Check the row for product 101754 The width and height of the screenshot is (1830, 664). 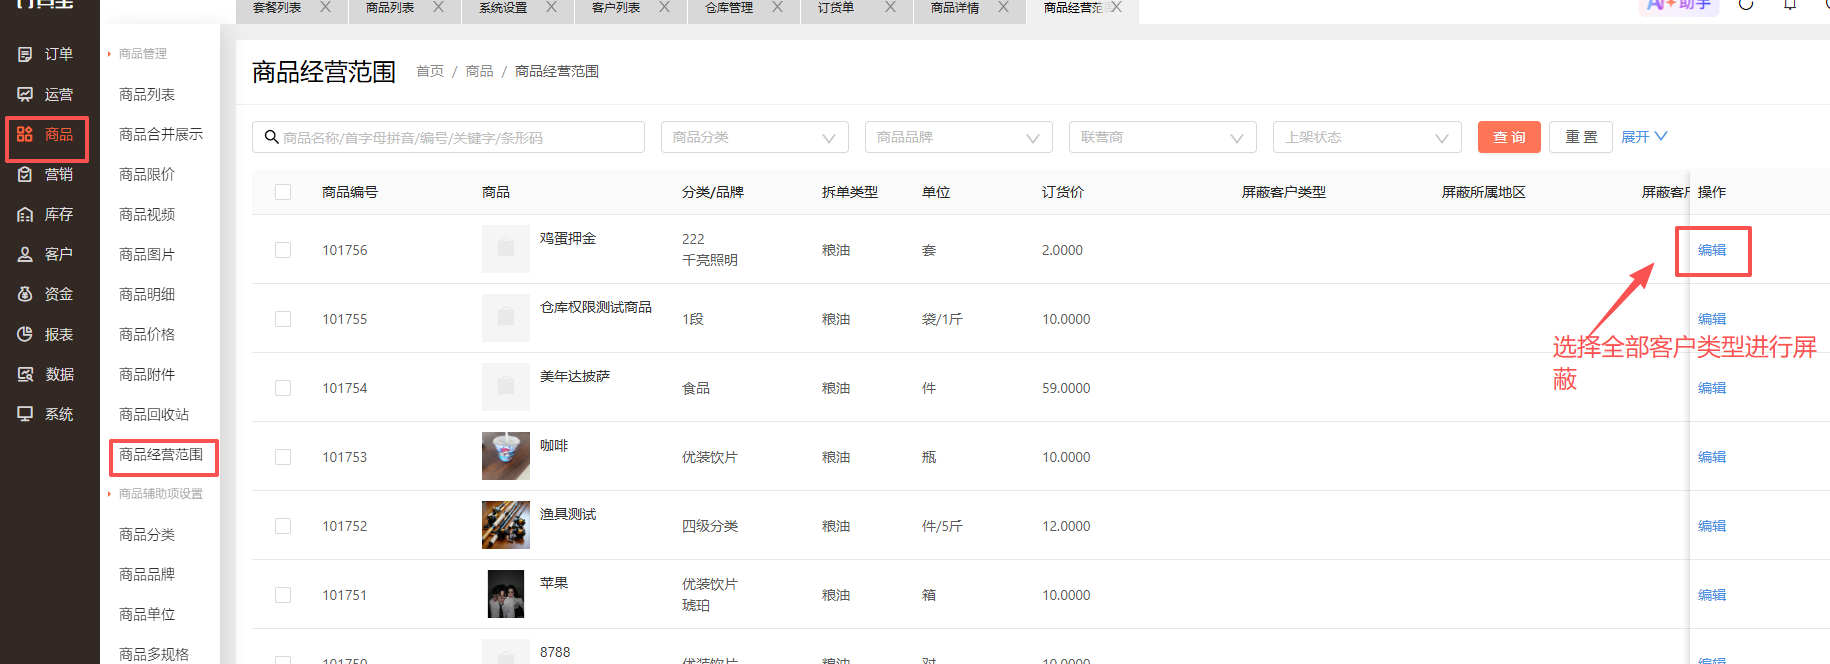[283, 388]
